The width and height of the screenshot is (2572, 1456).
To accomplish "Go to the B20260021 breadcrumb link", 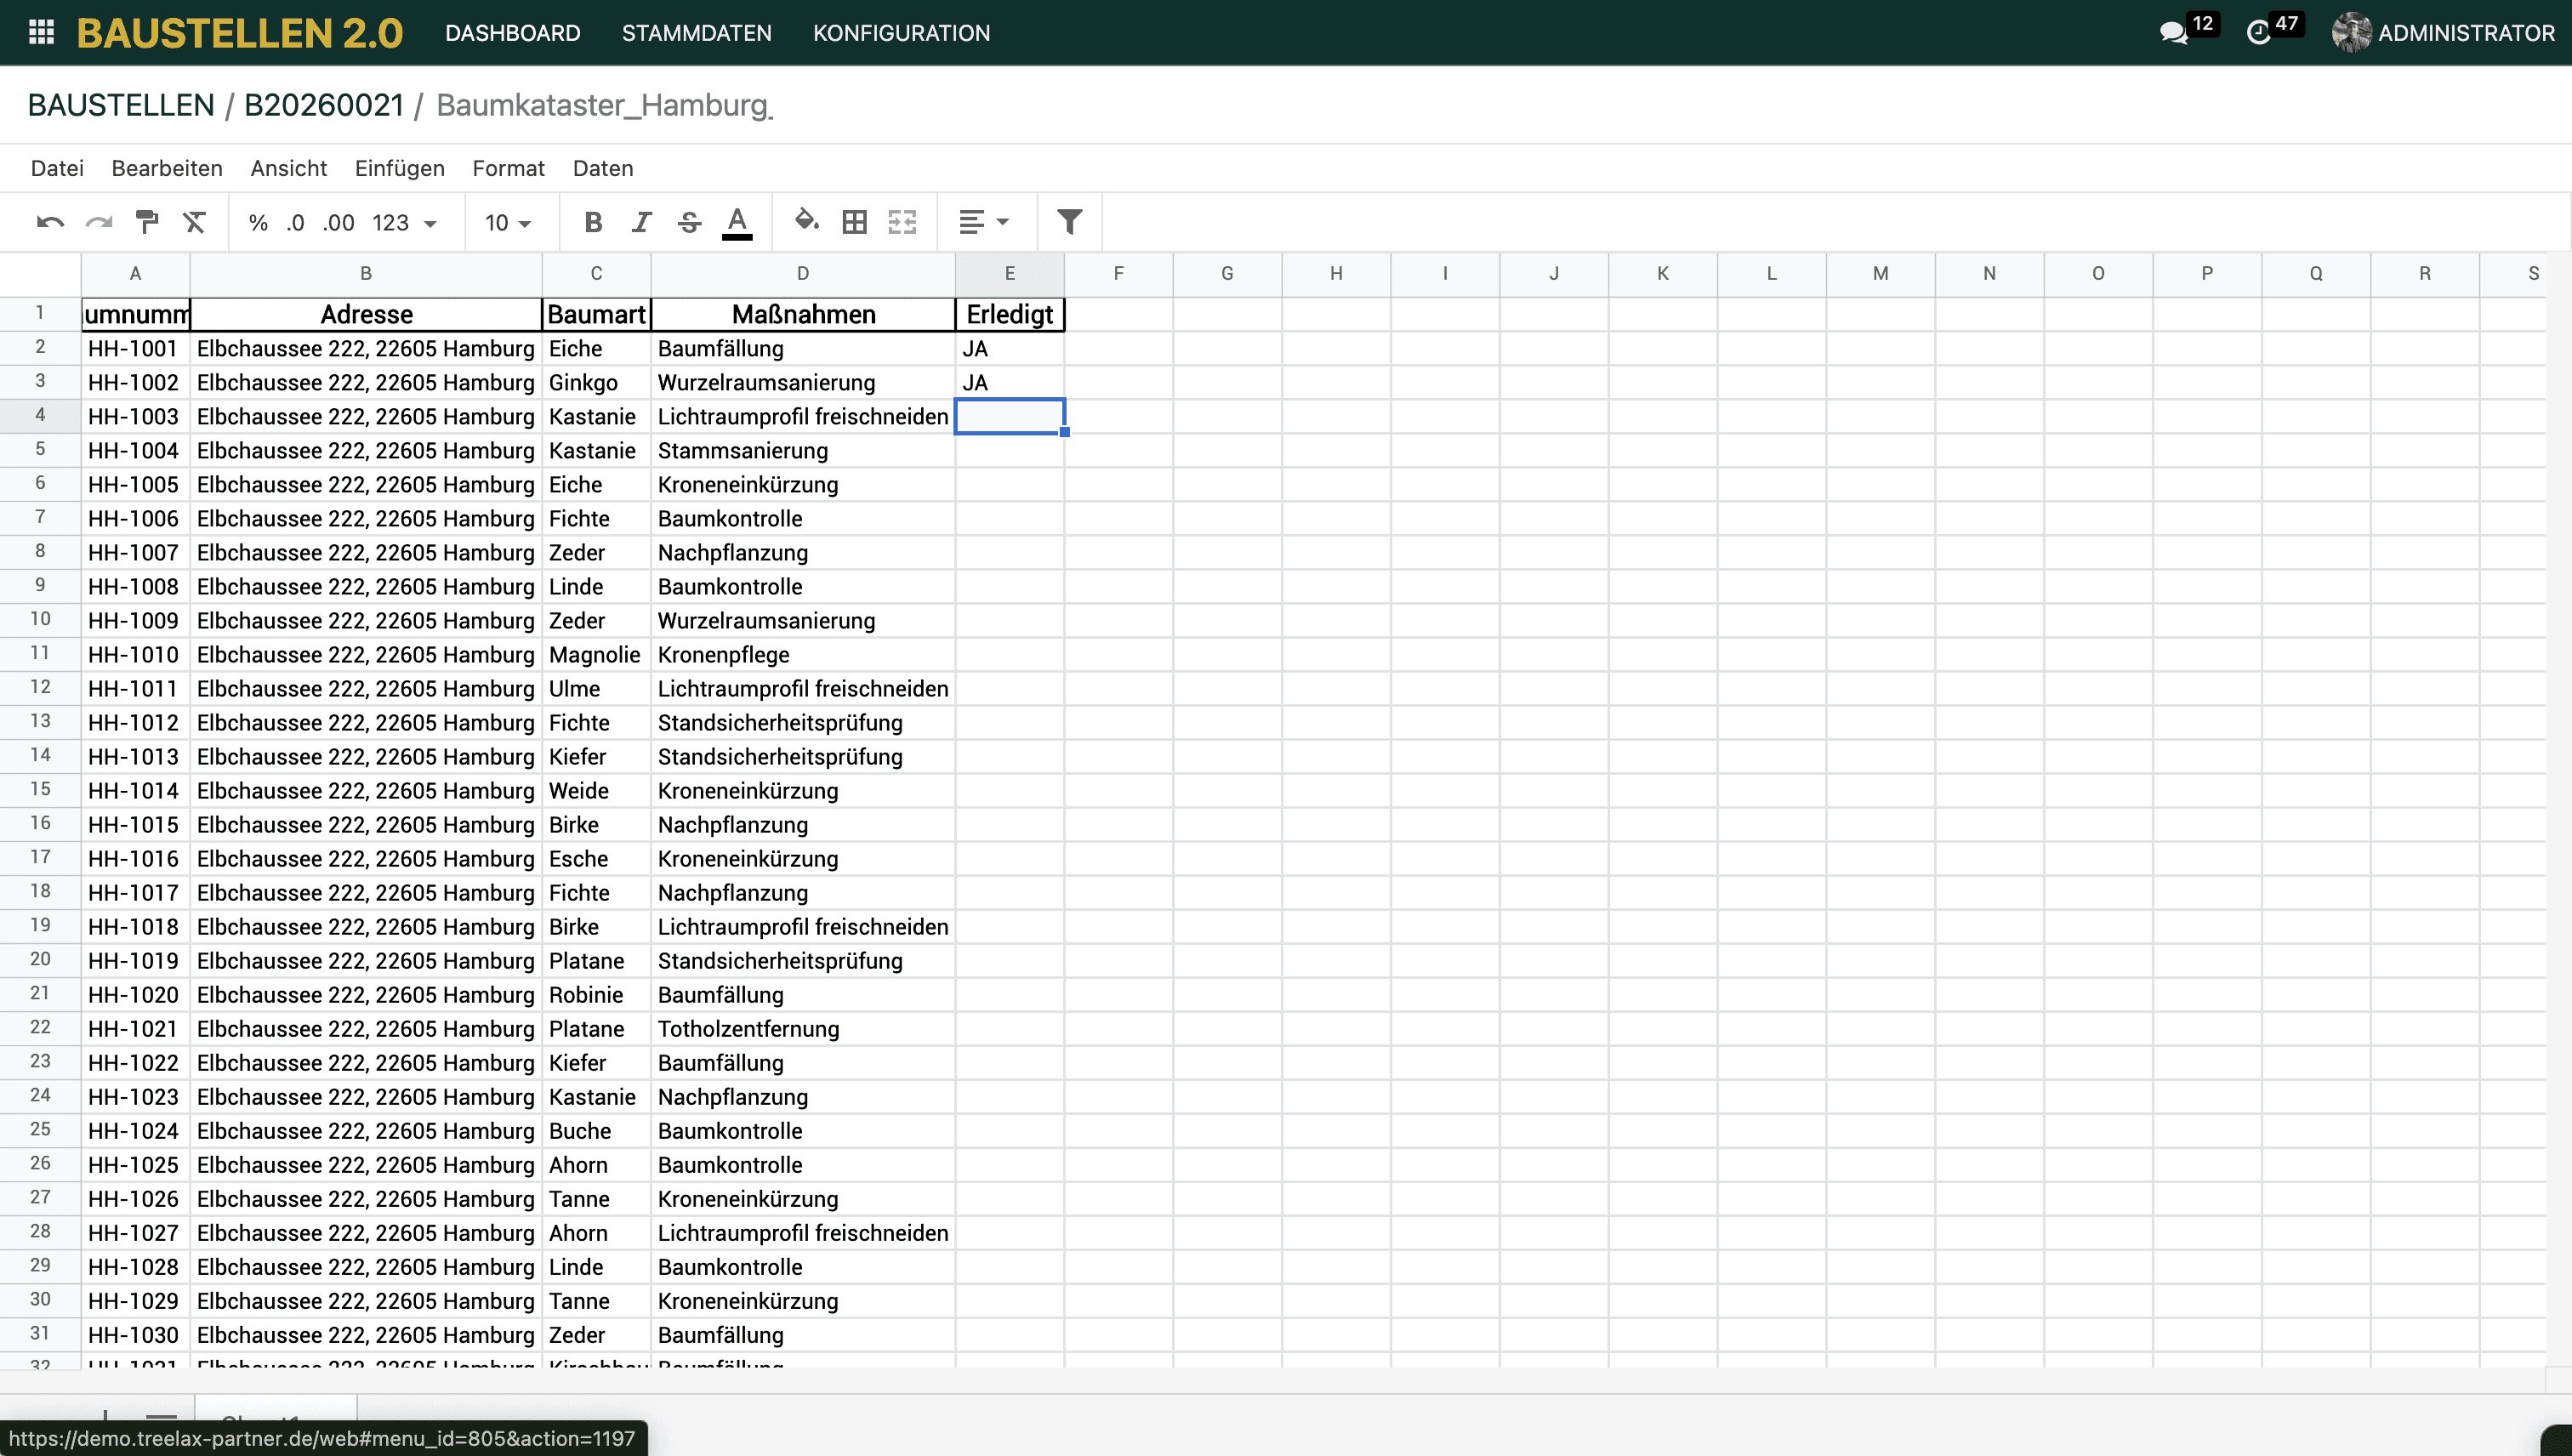I will (324, 105).
